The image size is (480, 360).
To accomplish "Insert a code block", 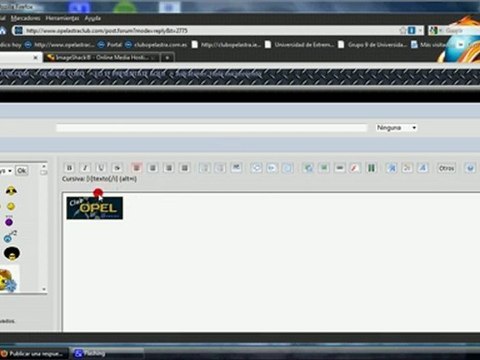I will coord(272,168).
